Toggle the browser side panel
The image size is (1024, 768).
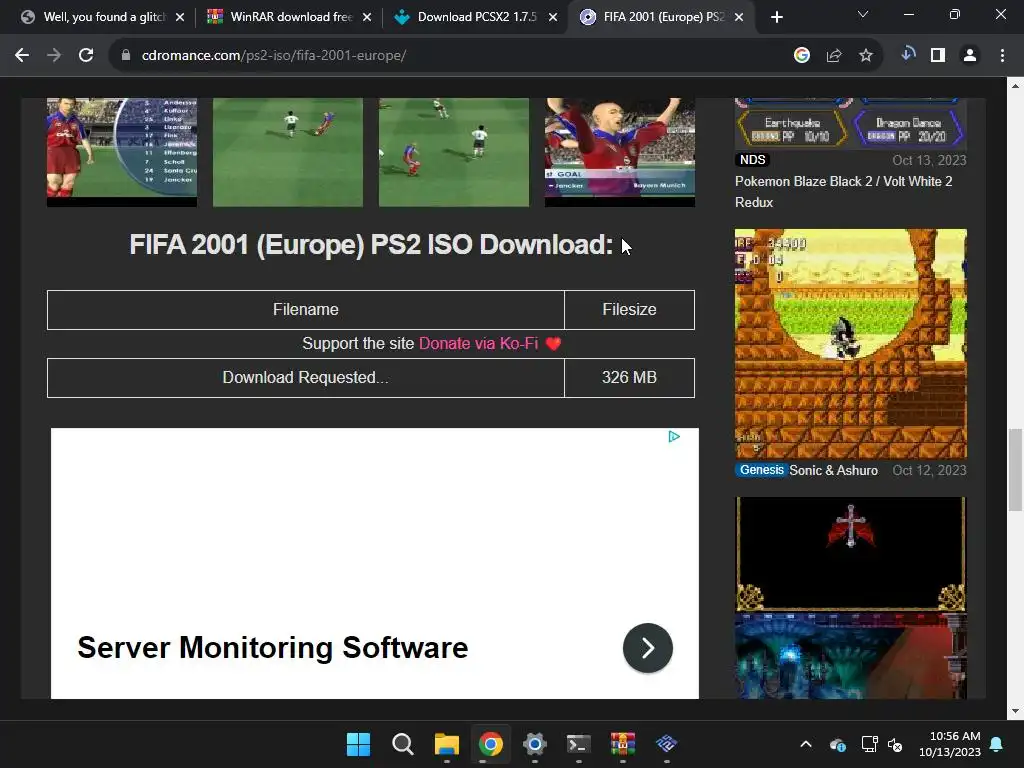(x=938, y=56)
